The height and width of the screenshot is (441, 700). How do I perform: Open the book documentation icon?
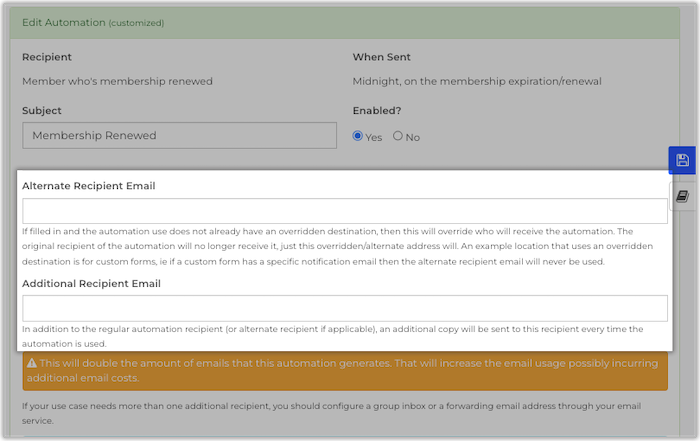pyautogui.click(x=682, y=196)
